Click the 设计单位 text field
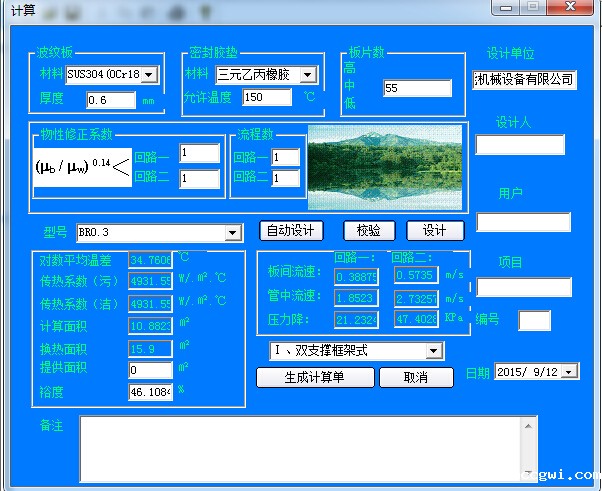This screenshot has height=491, width=602. tap(524, 80)
